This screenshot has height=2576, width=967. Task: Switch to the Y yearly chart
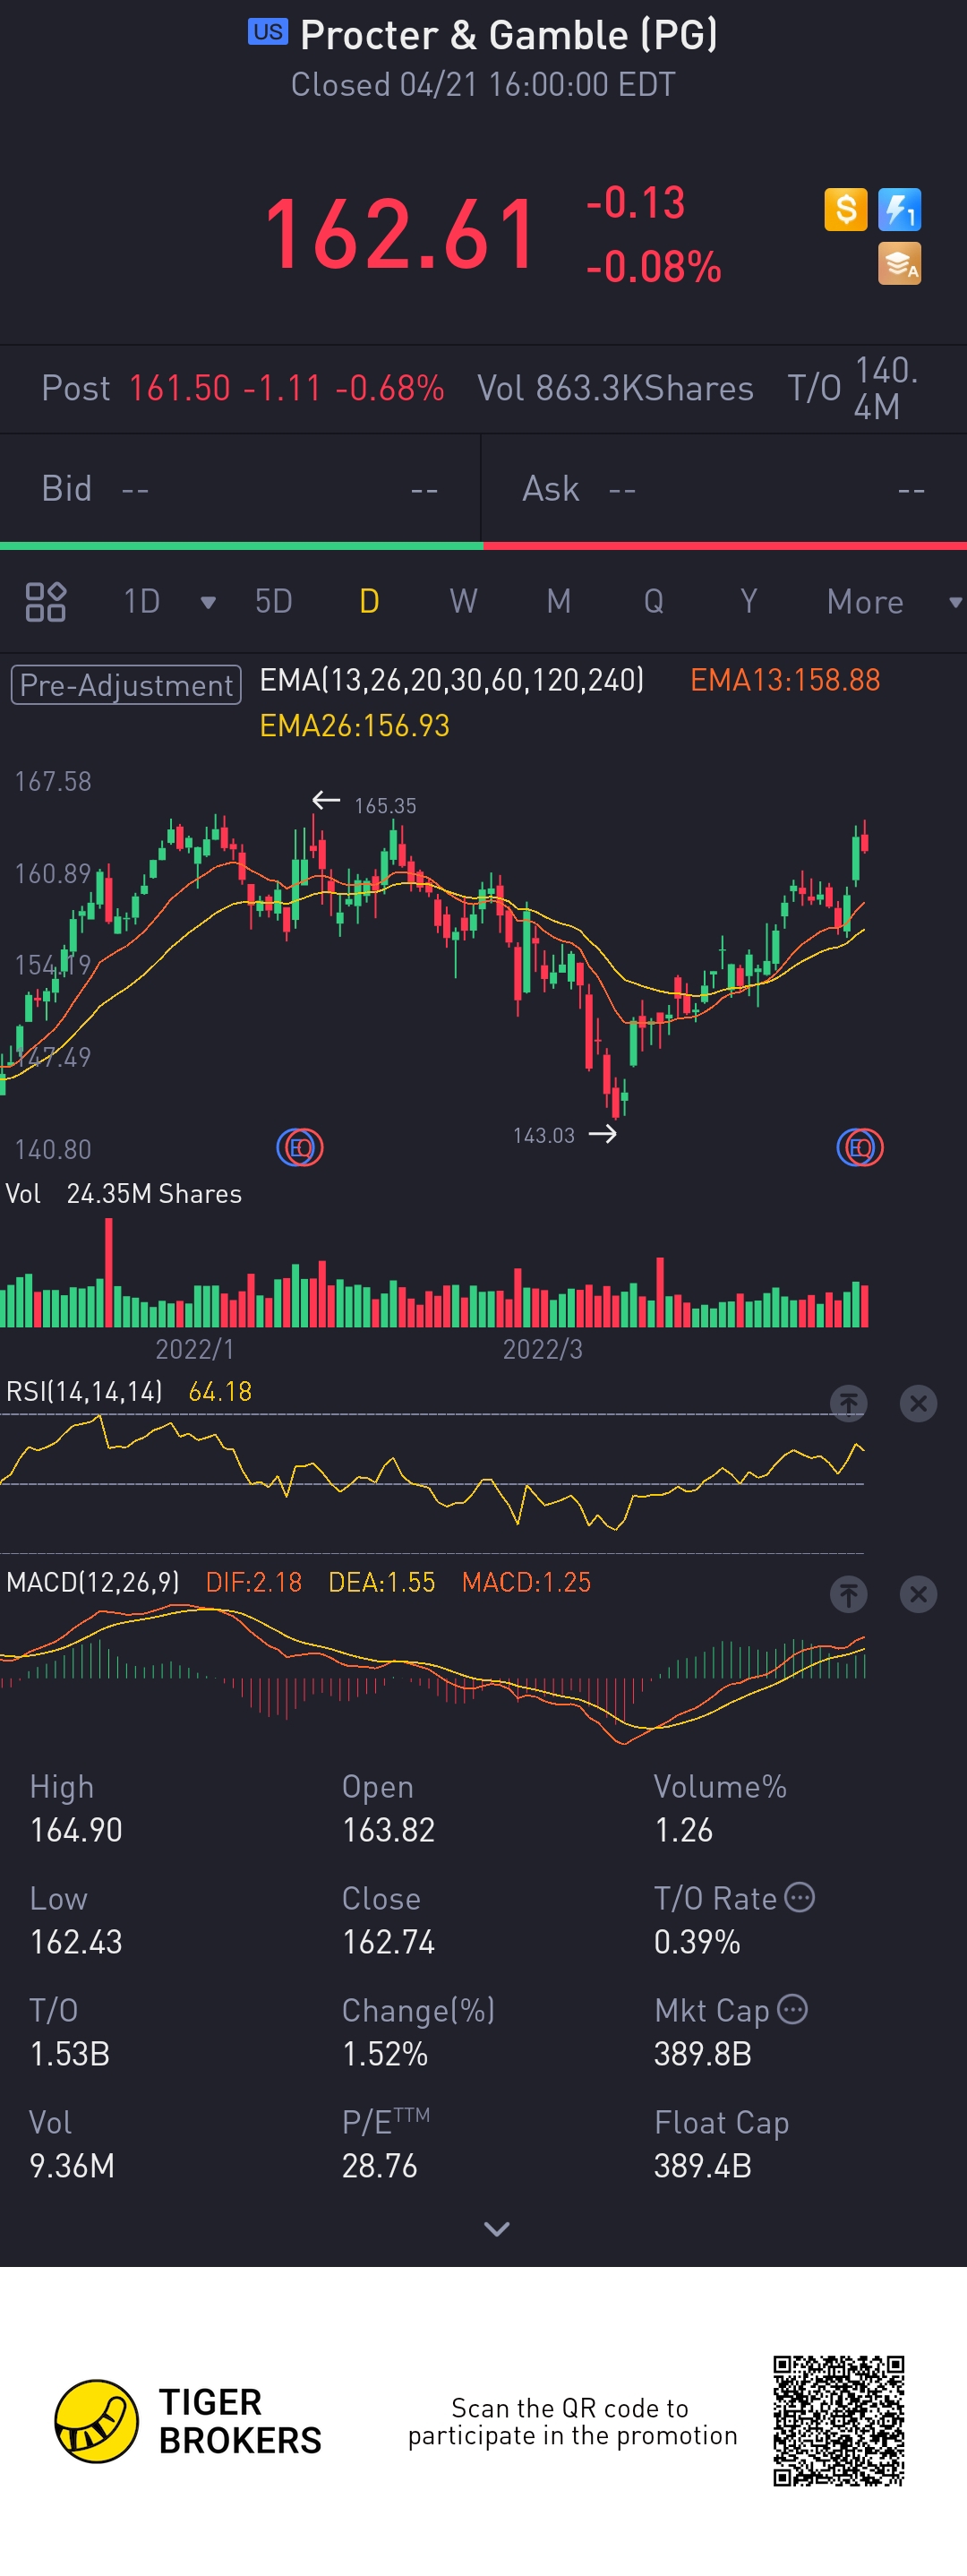pos(748,602)
